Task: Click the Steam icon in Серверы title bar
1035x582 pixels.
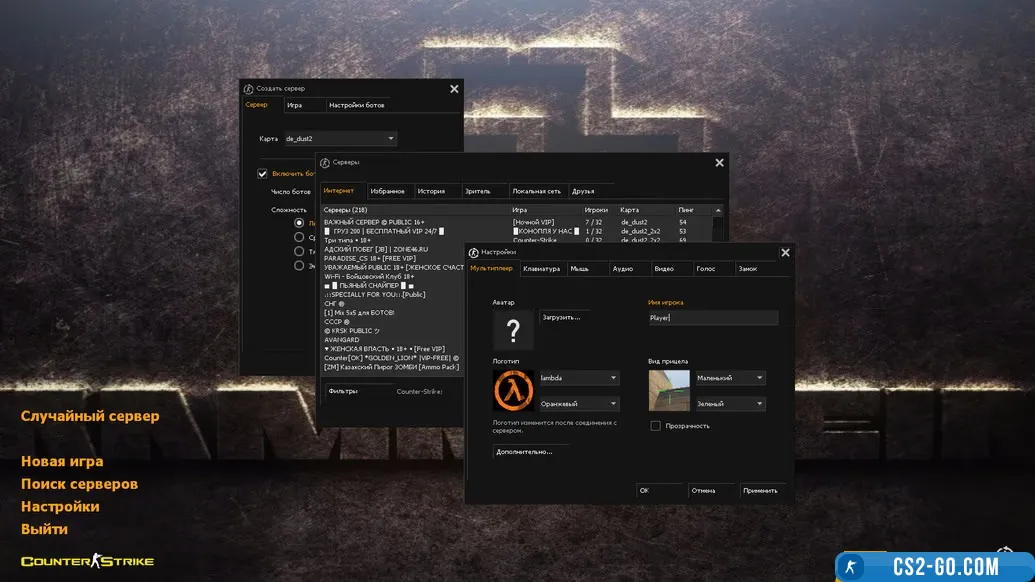Action: [325, 162]
